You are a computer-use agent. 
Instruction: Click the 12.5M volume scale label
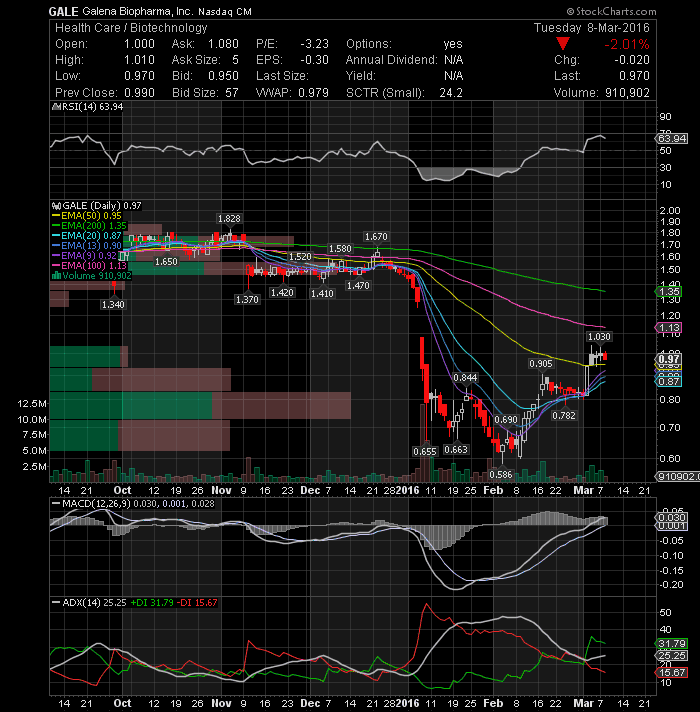point(32,404)
